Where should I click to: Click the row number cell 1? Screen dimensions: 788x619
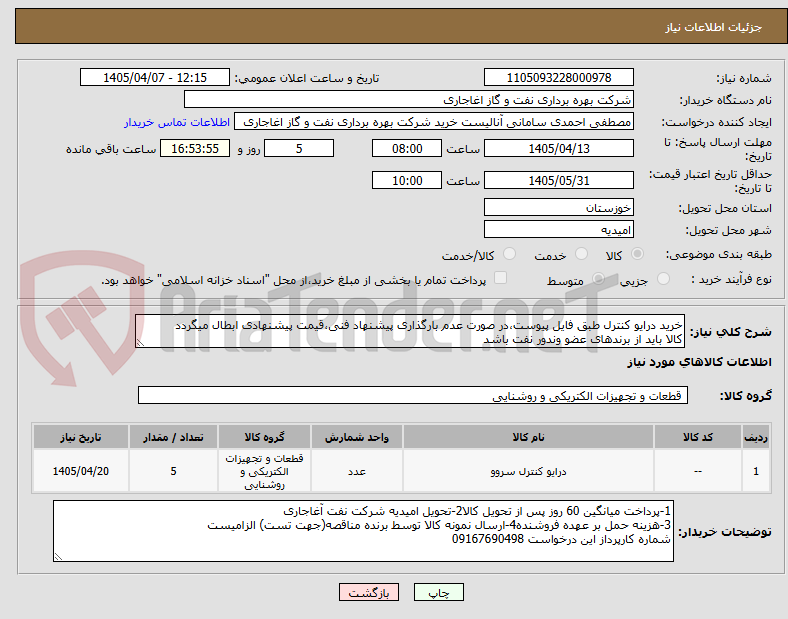point(756,471)
